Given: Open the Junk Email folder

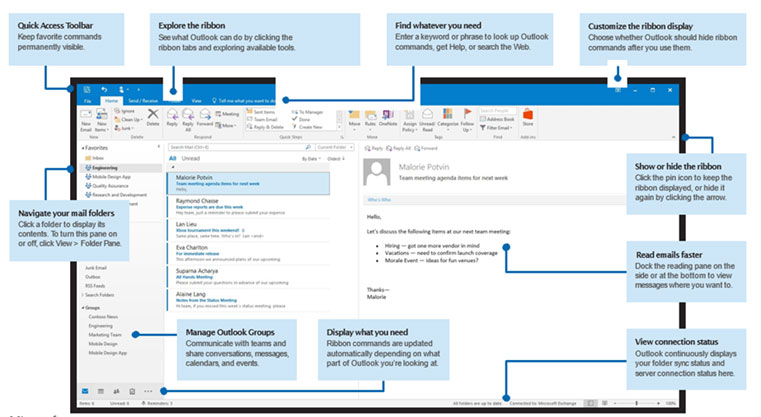Looking at the screenshot, I should (96, 267).
